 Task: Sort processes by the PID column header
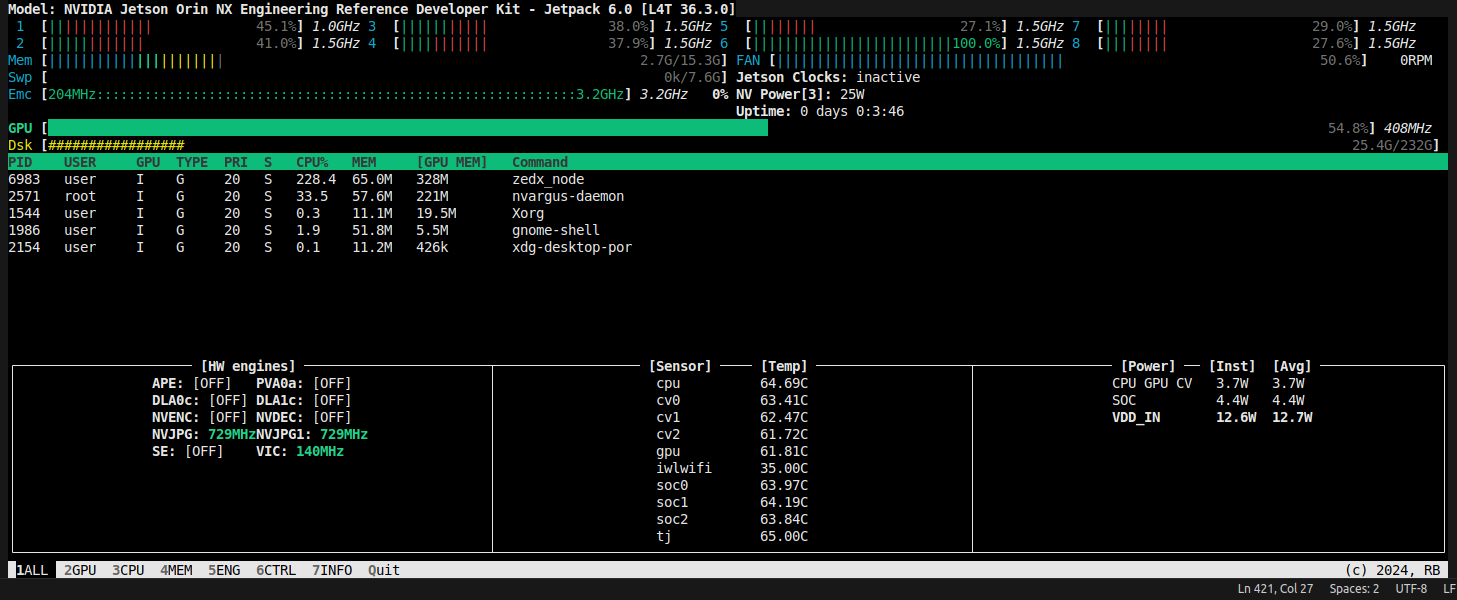coord(20,162)
